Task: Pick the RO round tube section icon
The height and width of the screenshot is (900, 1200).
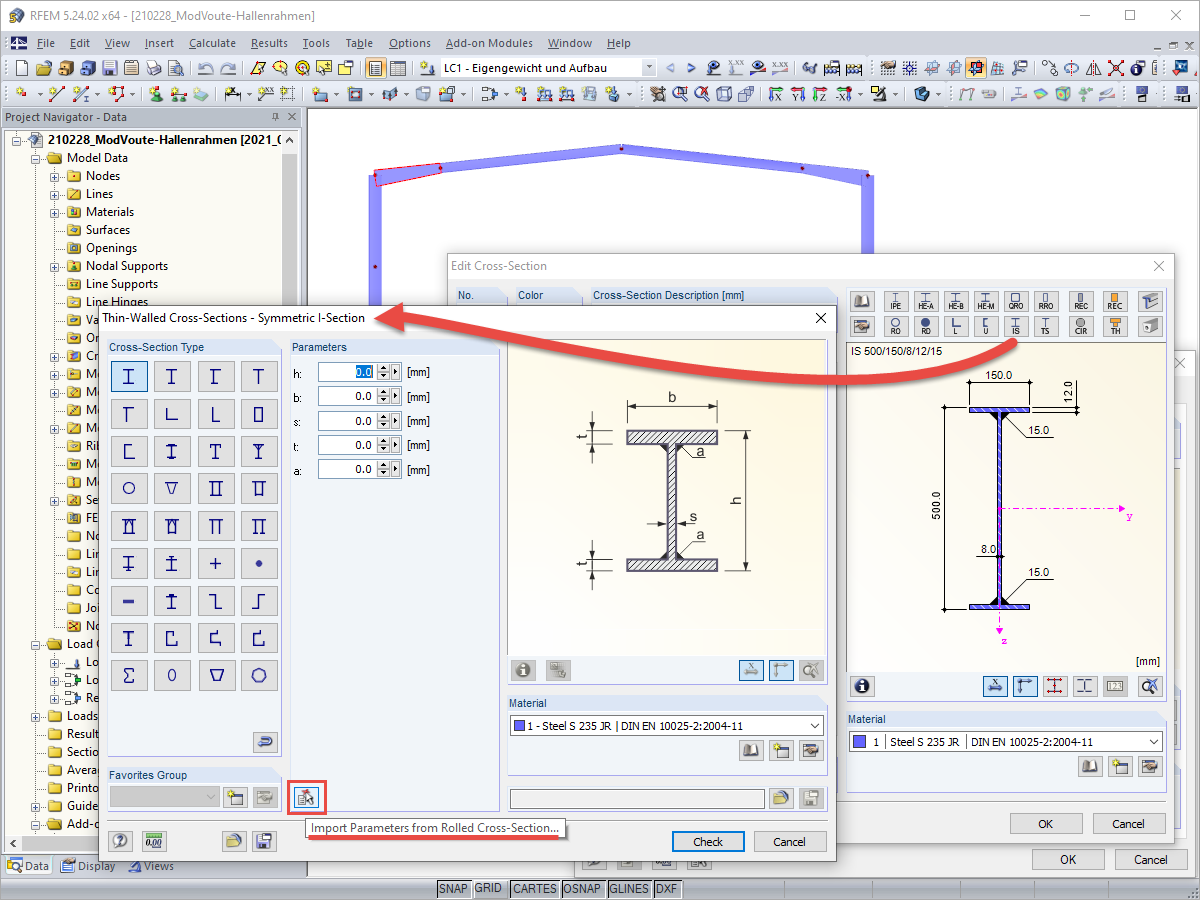Action: 896,326
